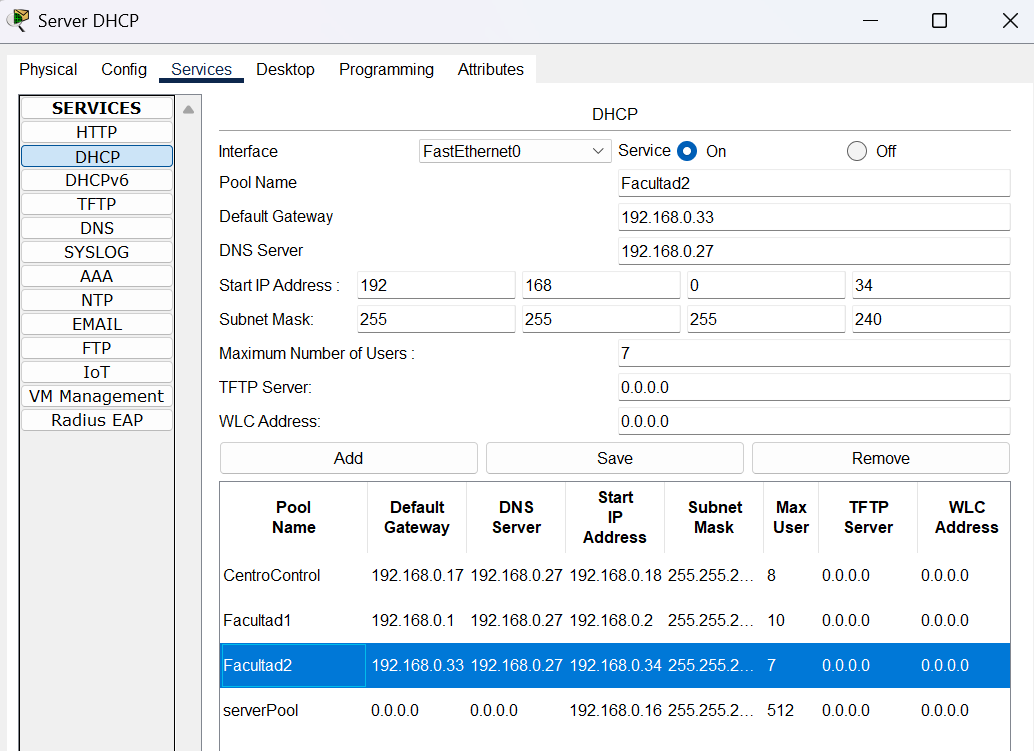Focus the Default Gateway field

(814, 217)
